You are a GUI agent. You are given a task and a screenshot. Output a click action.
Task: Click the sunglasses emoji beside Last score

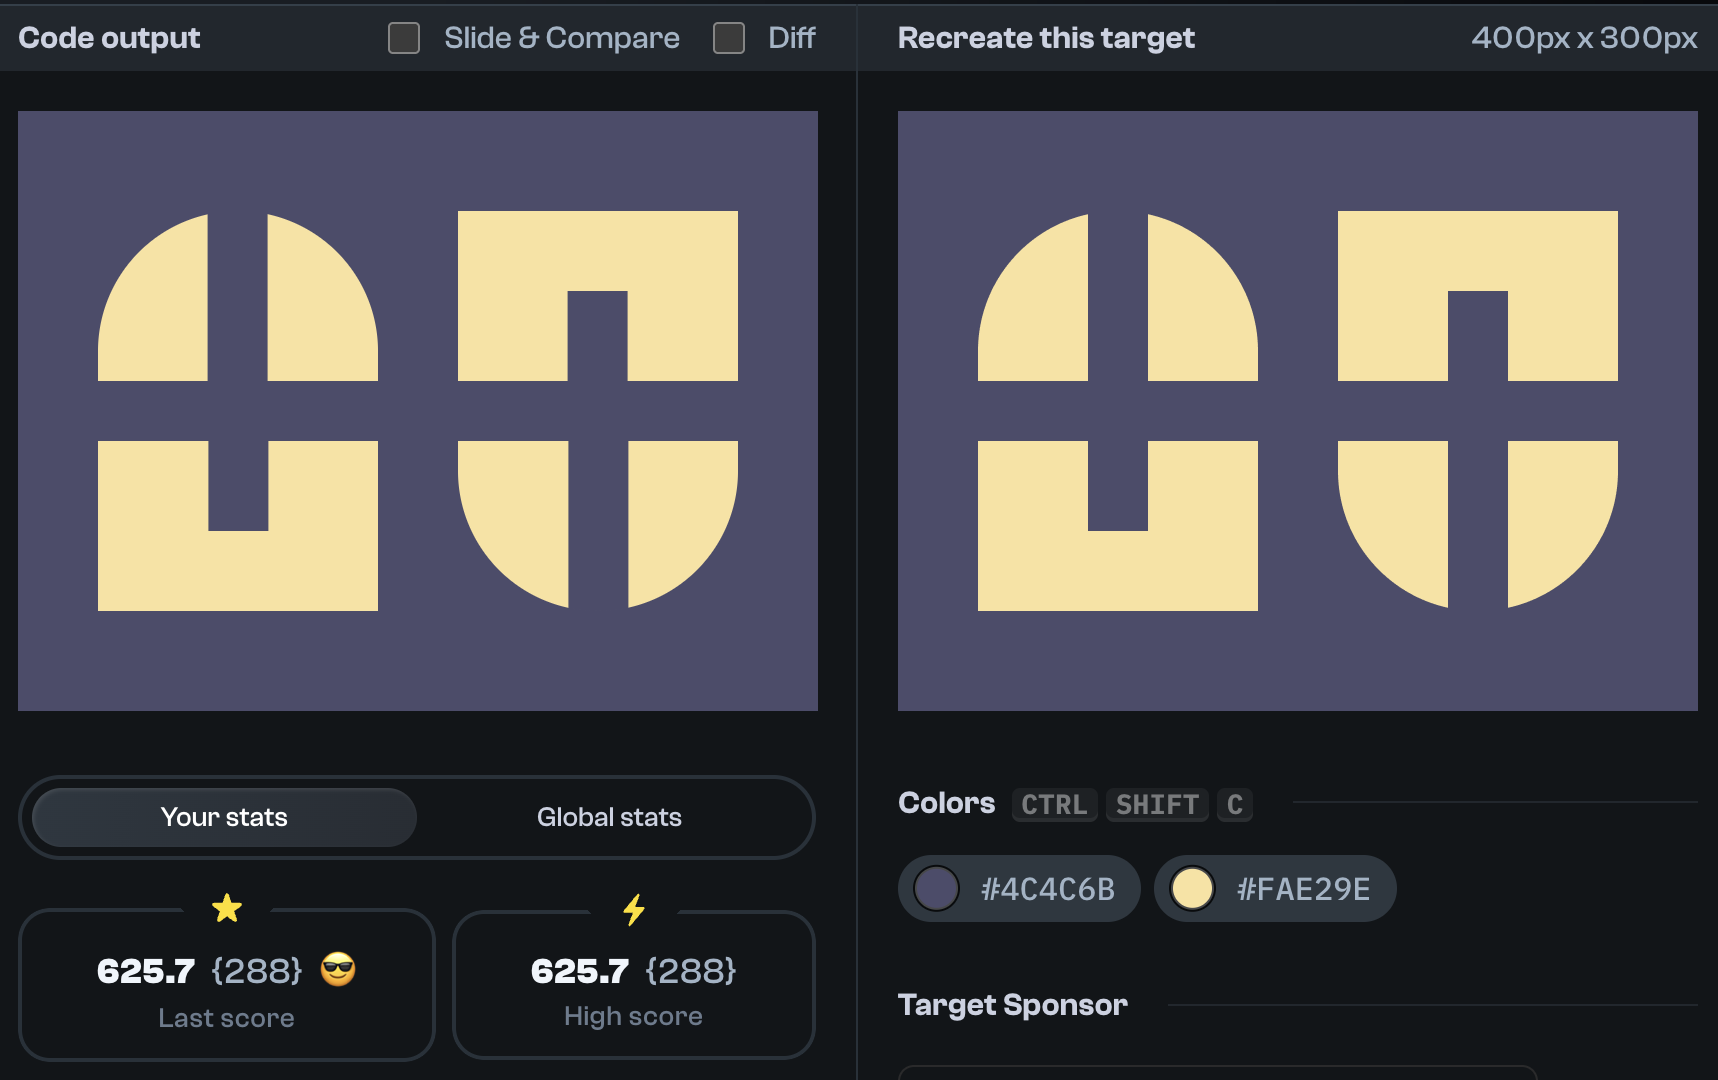[338, 969]
